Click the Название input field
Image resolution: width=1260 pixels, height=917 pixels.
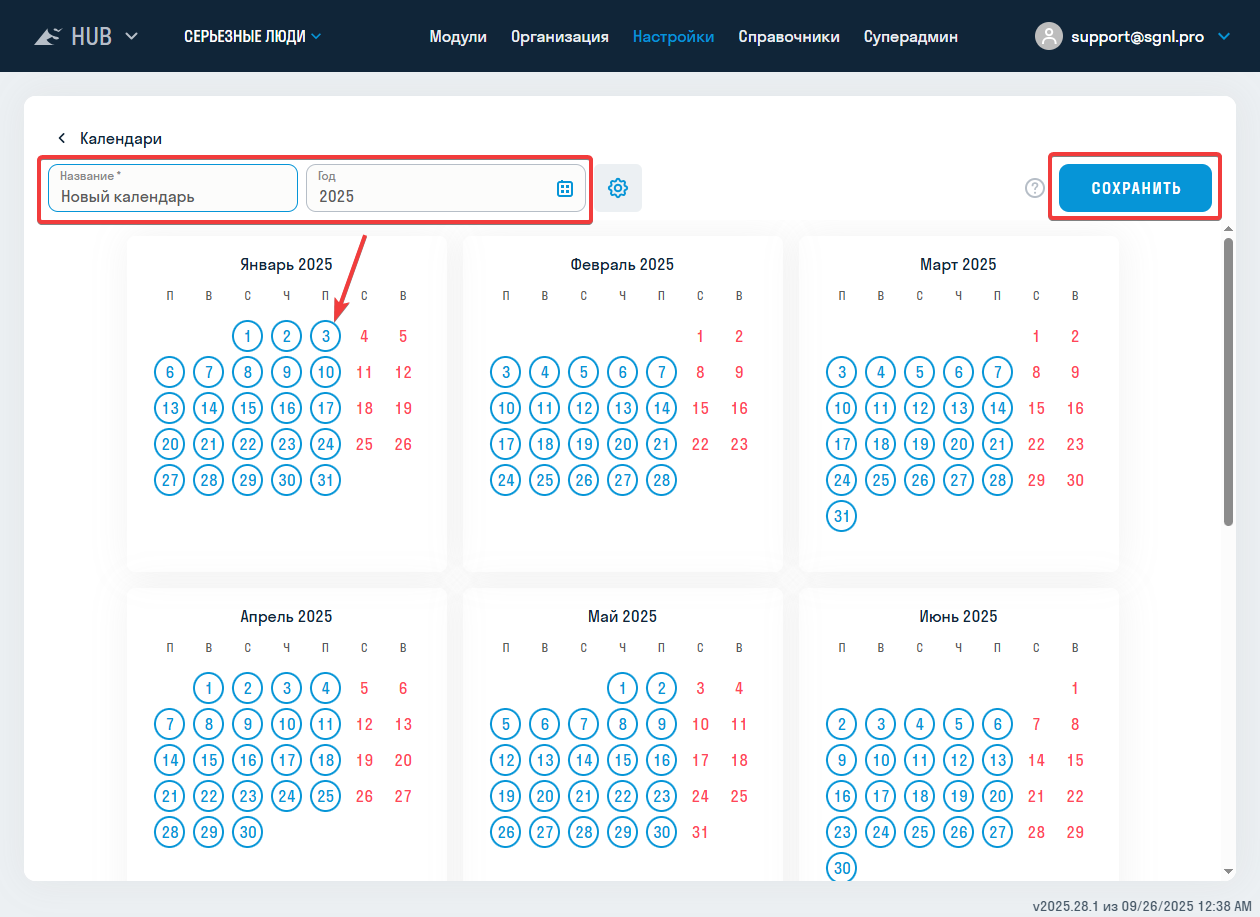173,196
